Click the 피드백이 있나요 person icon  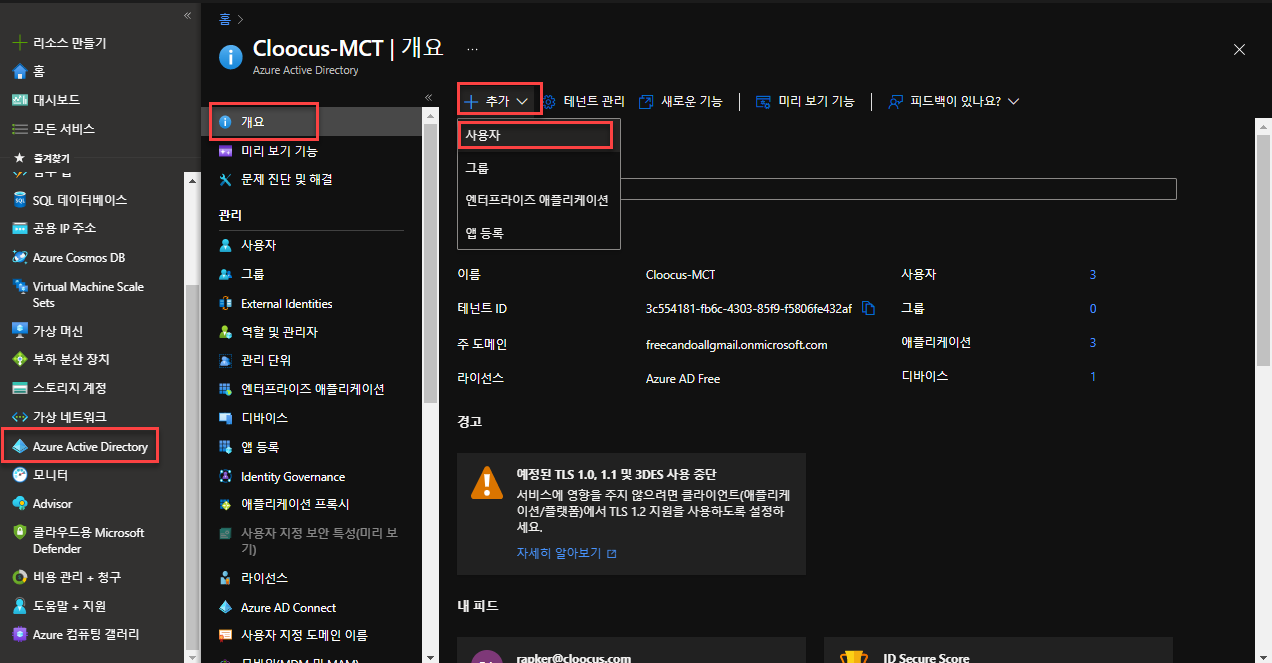pyautogui.click(x=895, y=101)
